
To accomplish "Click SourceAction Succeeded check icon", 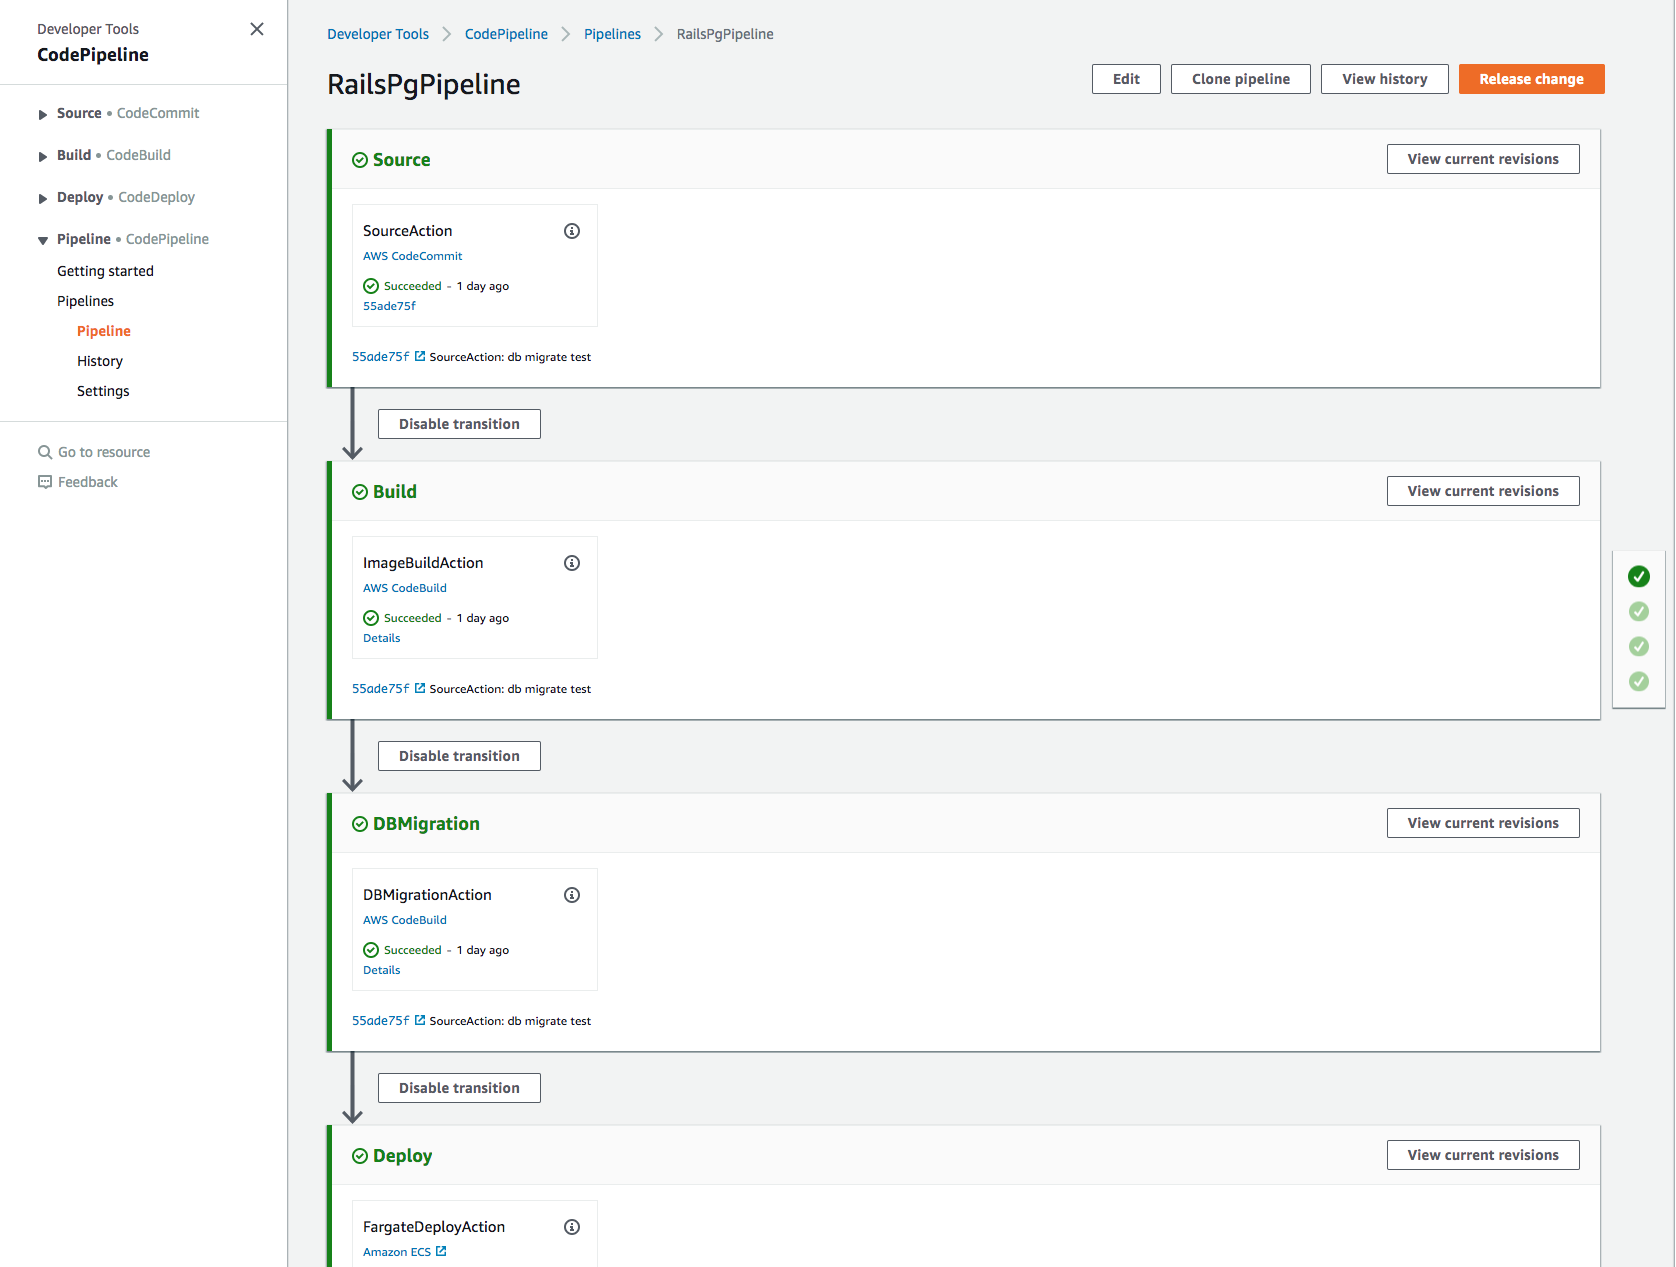I will [x=371, y=286].
